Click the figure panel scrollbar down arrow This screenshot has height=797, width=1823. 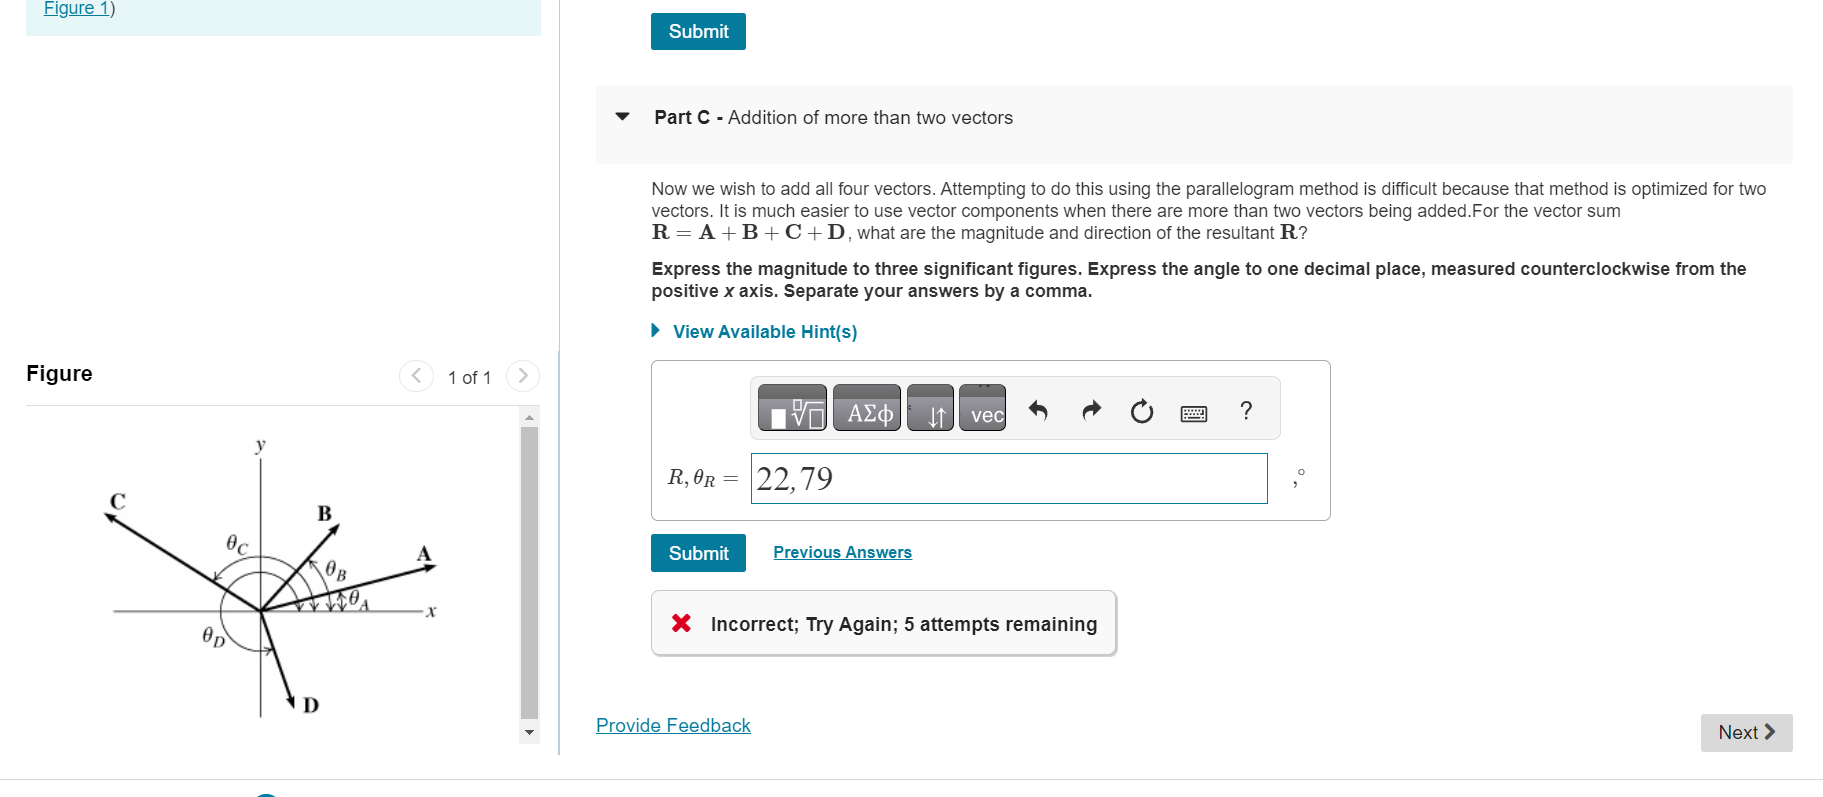[x=529, y=731]
